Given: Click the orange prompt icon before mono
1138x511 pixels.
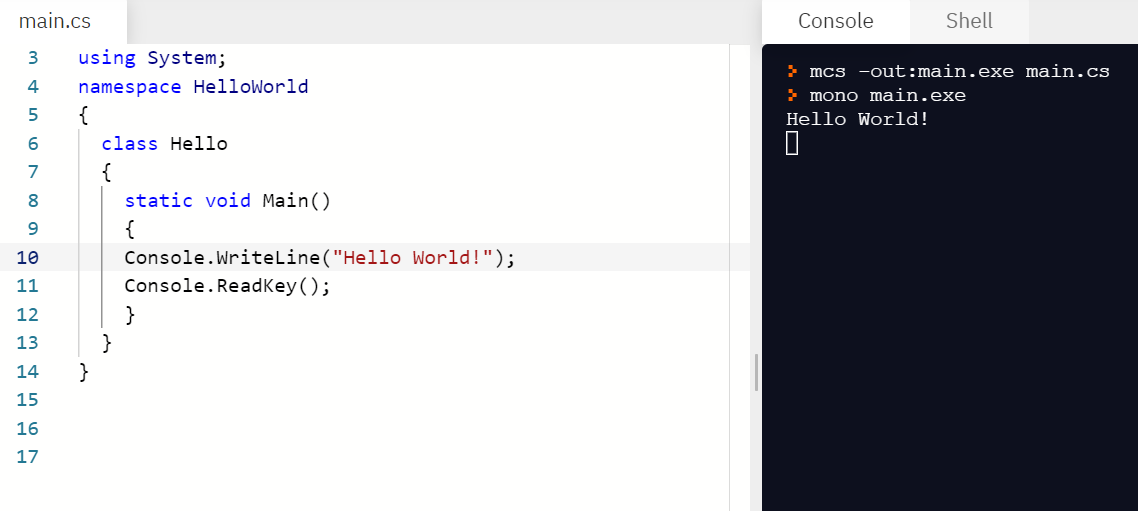Looking at the screenshot, I should tap(793, 95).
